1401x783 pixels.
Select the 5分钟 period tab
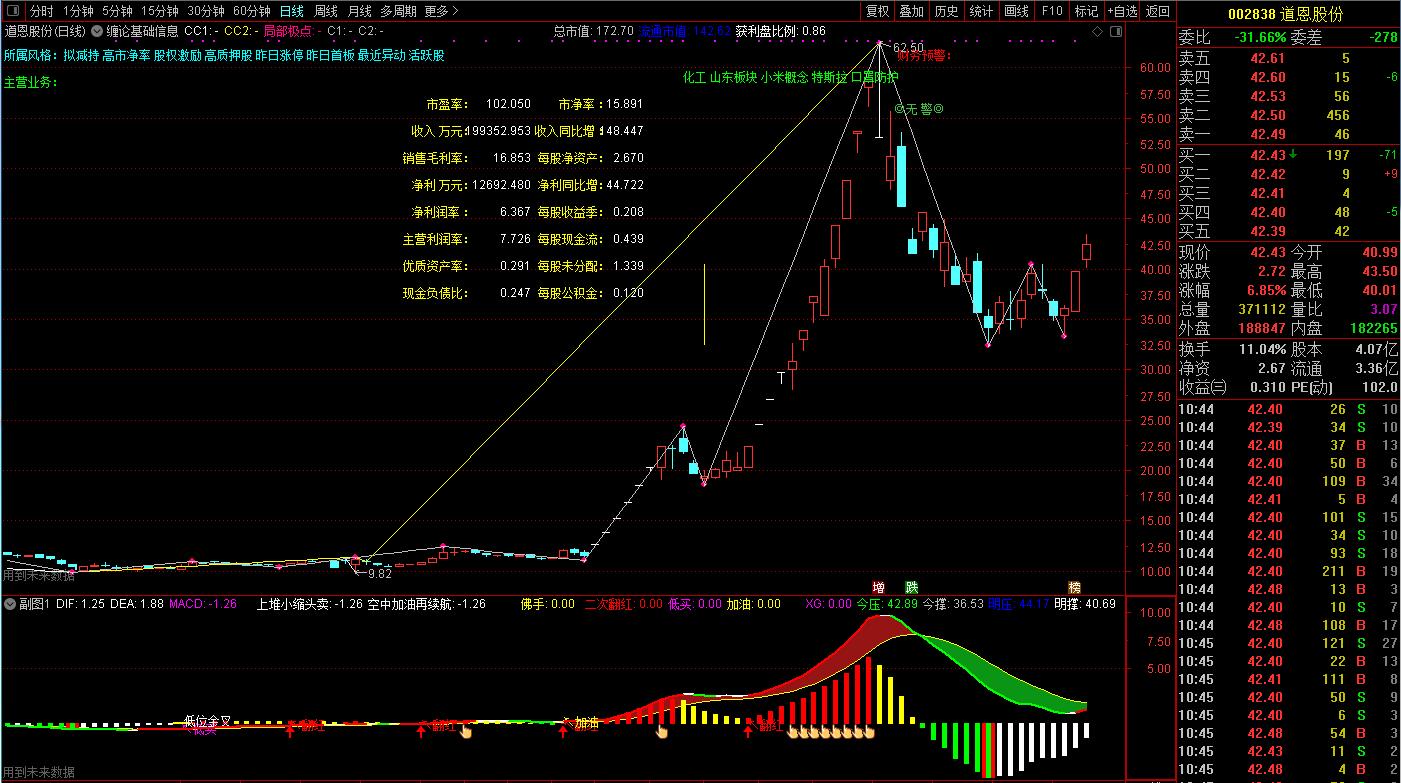click(117, 11)
